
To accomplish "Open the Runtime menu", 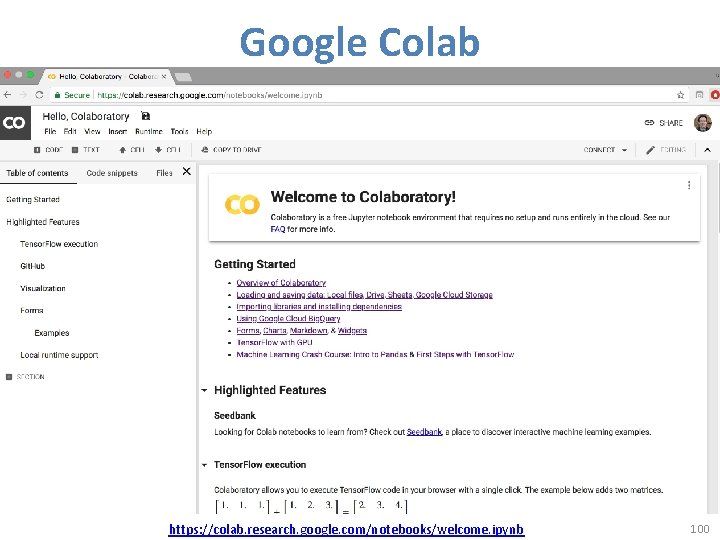I will pyautogui.click(x=149, y=131).
